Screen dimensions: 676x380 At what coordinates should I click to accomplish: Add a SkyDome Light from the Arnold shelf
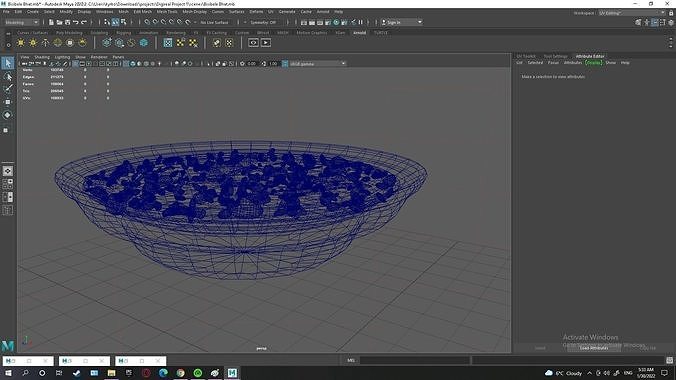pos(57,43)
